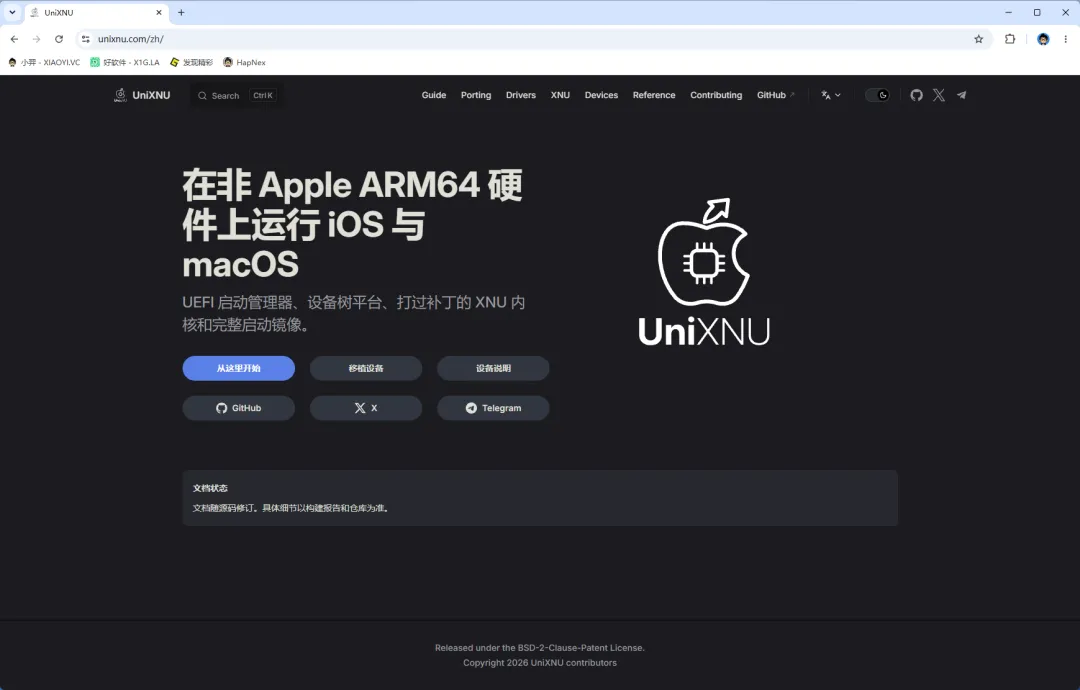Open GitHub external link in nav

776,95
